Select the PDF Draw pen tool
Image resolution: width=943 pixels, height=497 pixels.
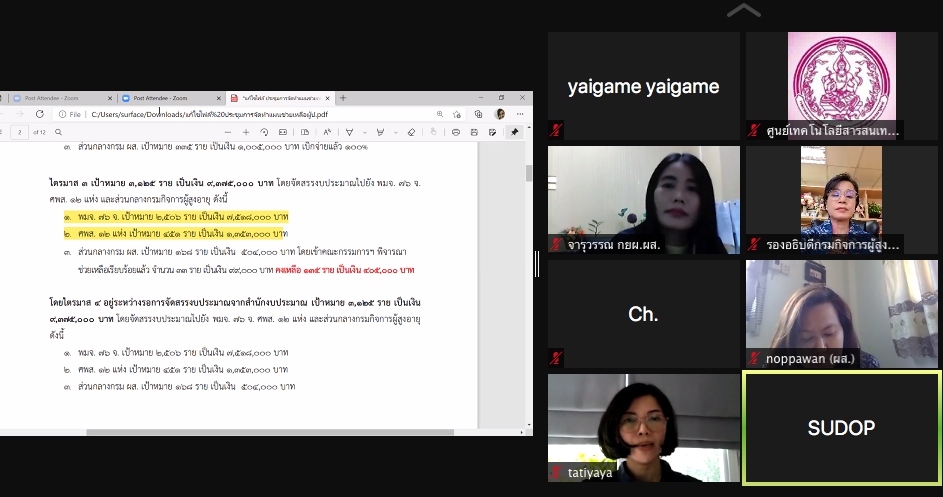[x=349, y=132]
